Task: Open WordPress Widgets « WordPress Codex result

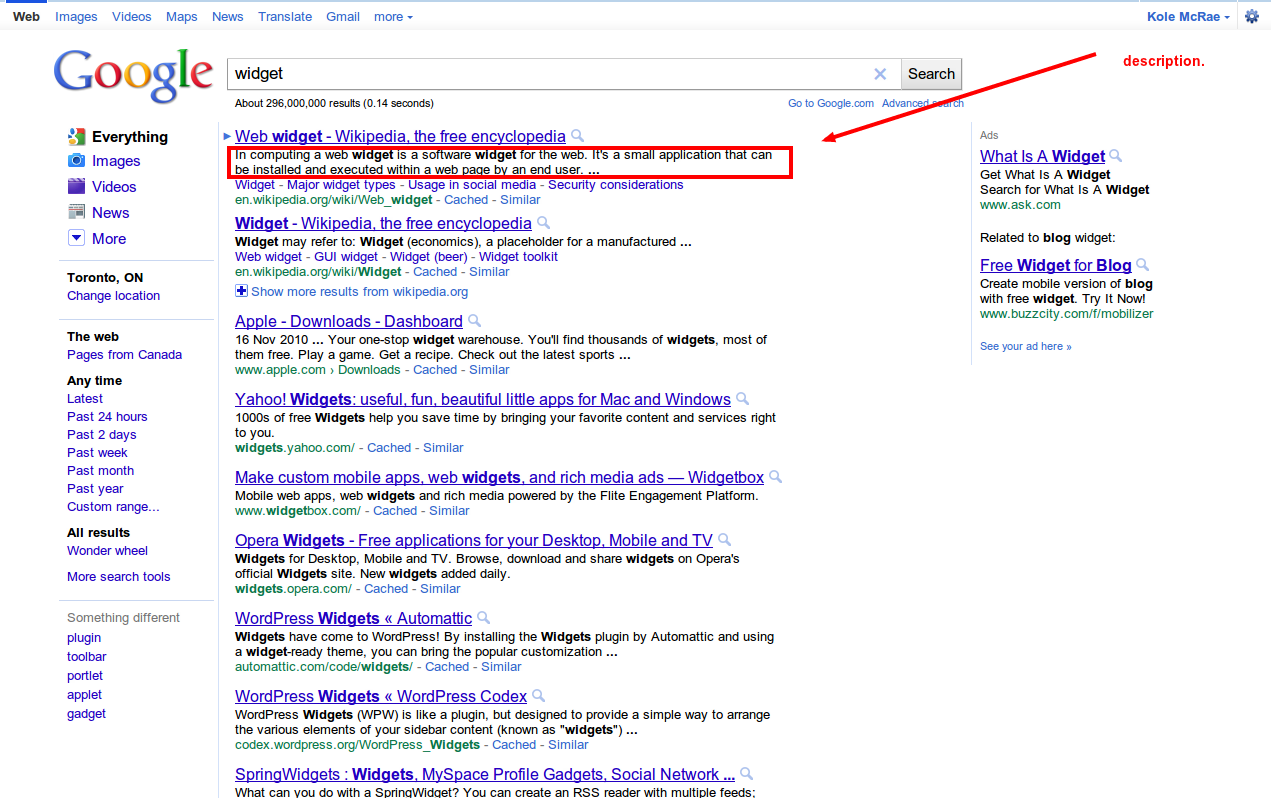Action: click(381, 696)
